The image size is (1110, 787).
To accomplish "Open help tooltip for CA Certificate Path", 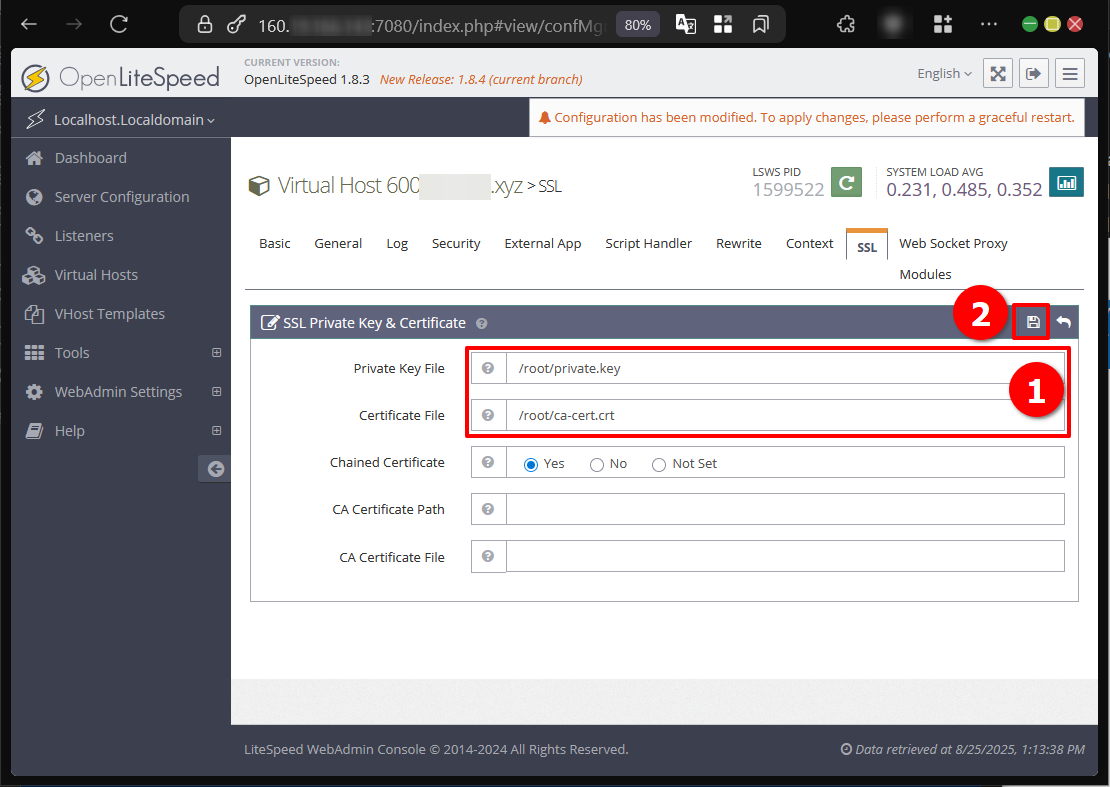I will pos(488,509).
